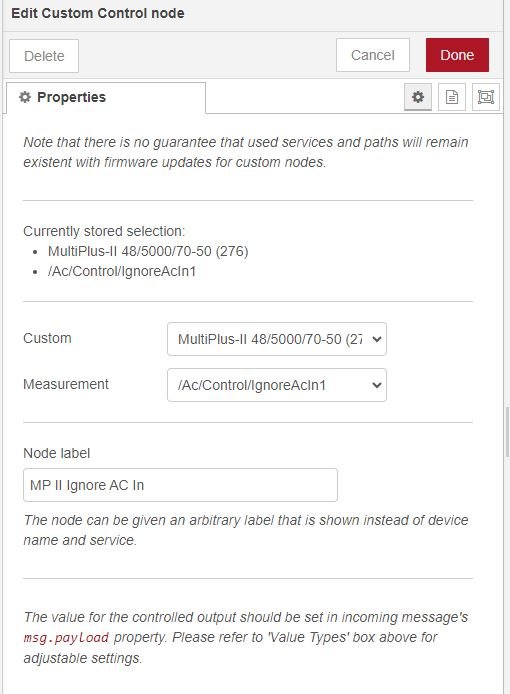Image resolution: width=510 pixels, height=694 pixels.
Task: Click the Delete button
Action: pos(44,56)
